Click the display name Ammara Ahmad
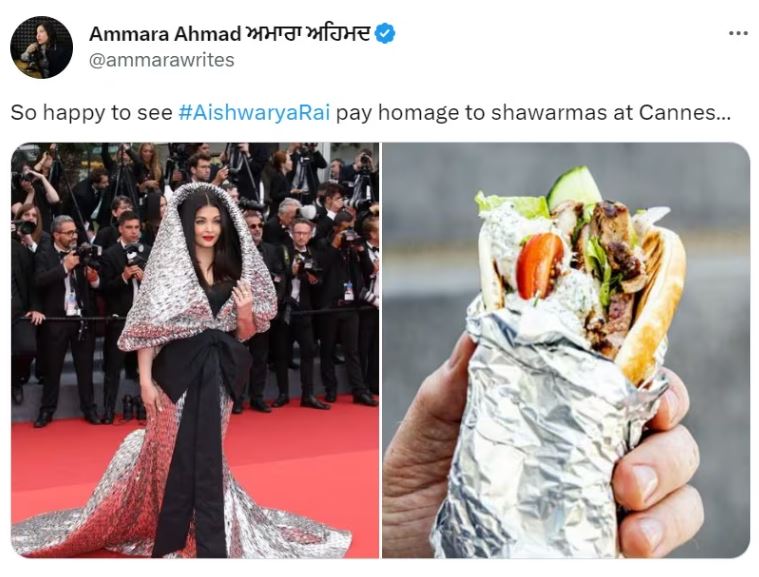 pos(165,33)
